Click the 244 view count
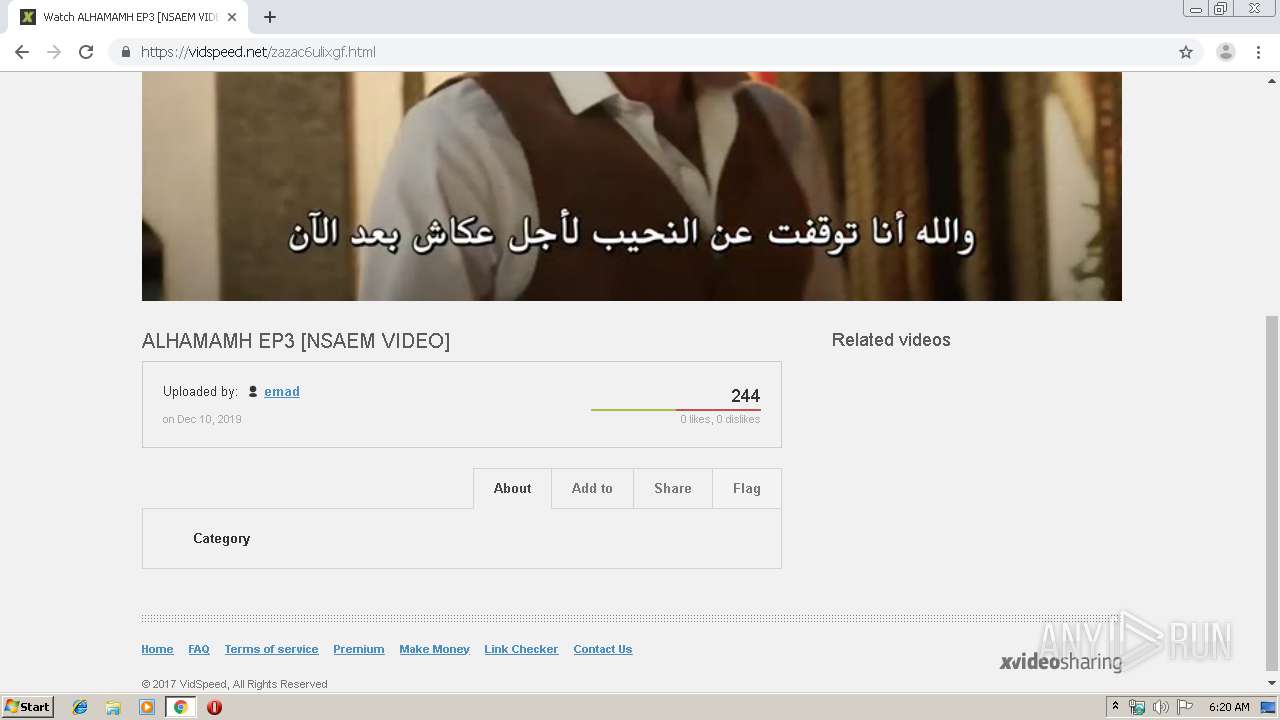 click(x=745, y=396)
